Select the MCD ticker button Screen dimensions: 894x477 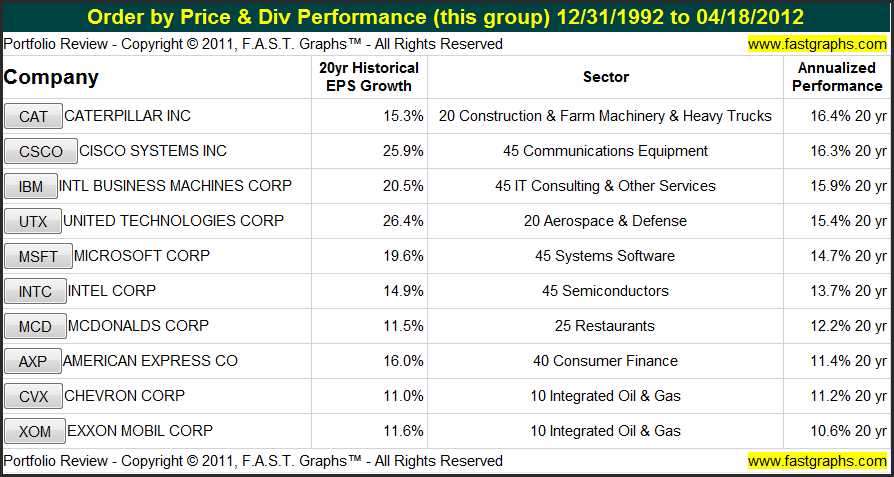(x=35, y=327)
